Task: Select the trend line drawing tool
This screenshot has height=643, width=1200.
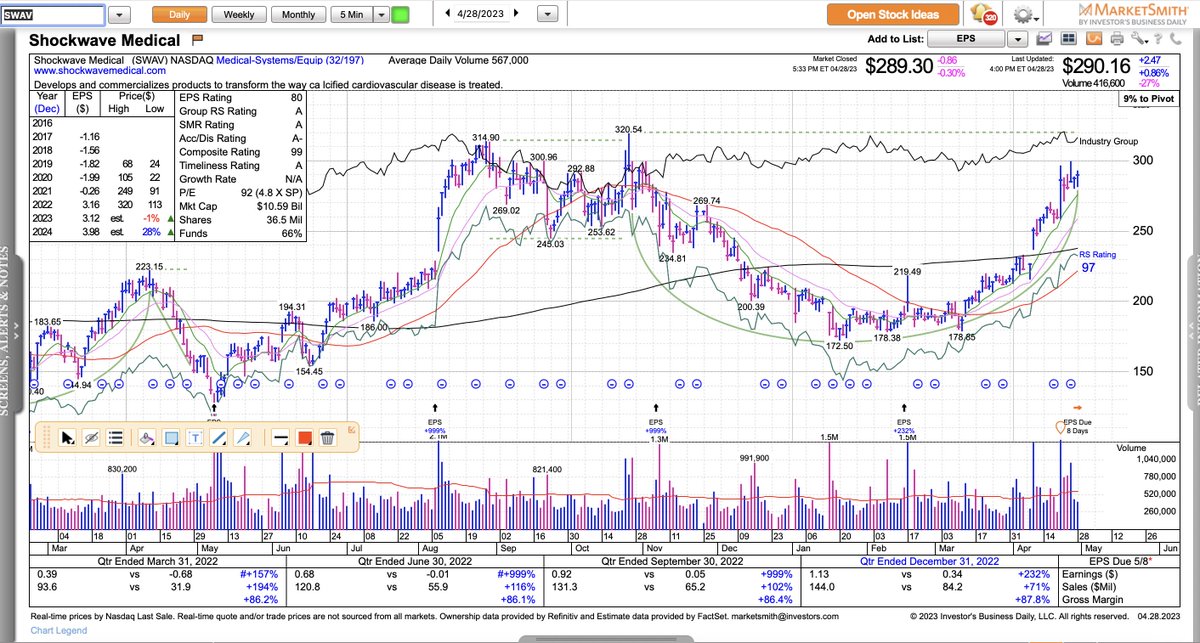Action: click(220, 437)
